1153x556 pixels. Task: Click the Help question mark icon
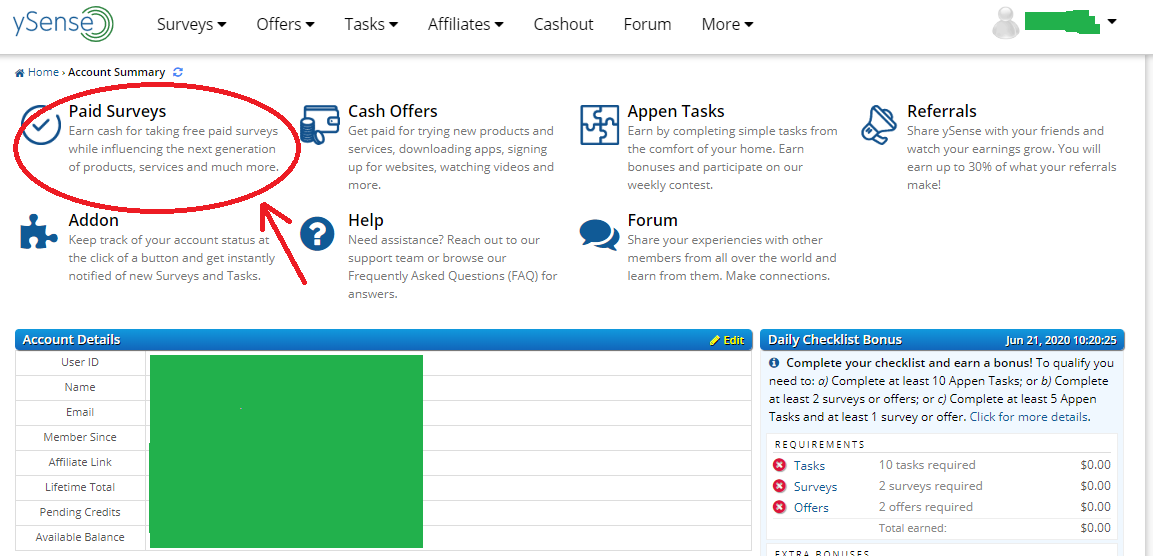318,235
